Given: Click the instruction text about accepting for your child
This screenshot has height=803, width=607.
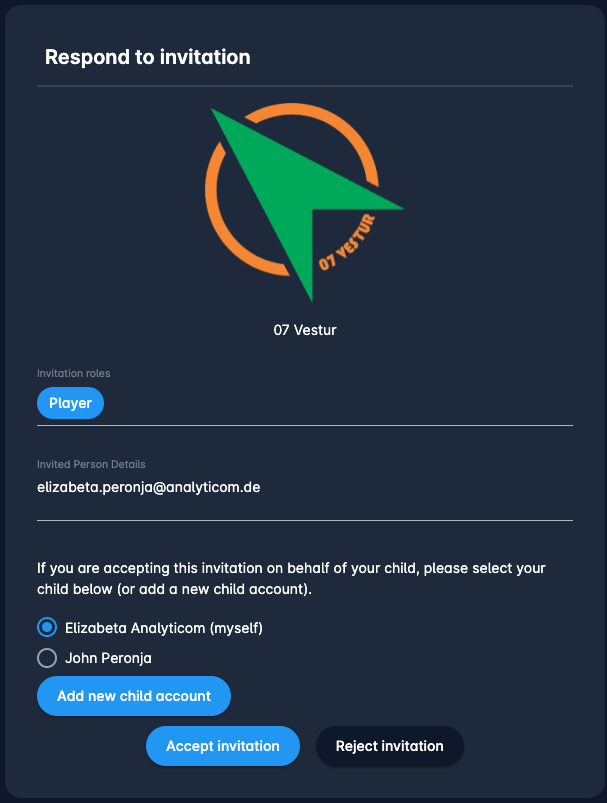Looking at the screenshot, I should click(x=291, y=578).
